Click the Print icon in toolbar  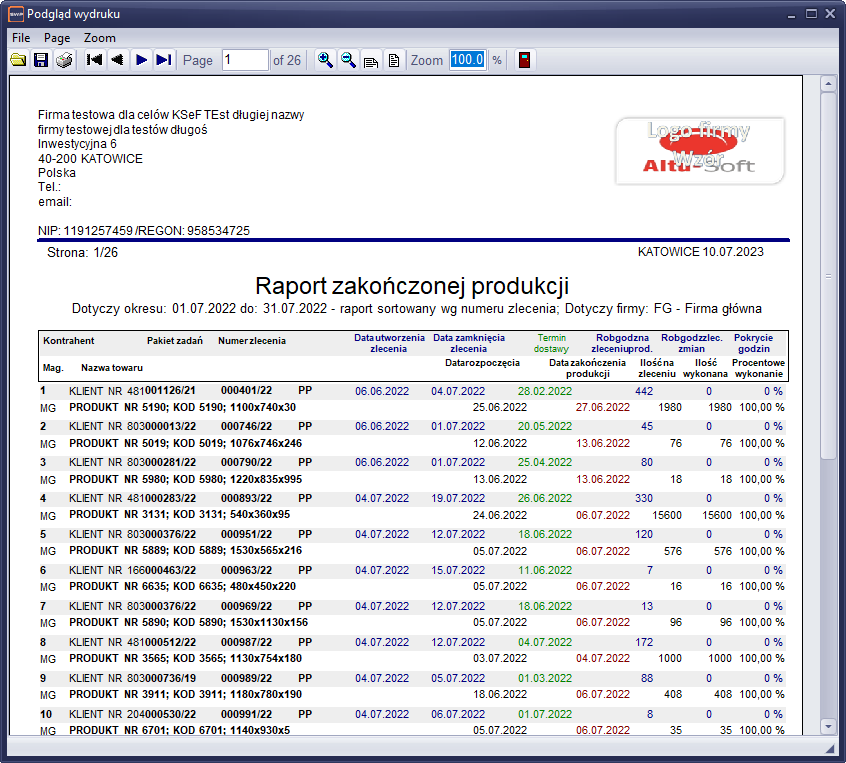point(64,60)
